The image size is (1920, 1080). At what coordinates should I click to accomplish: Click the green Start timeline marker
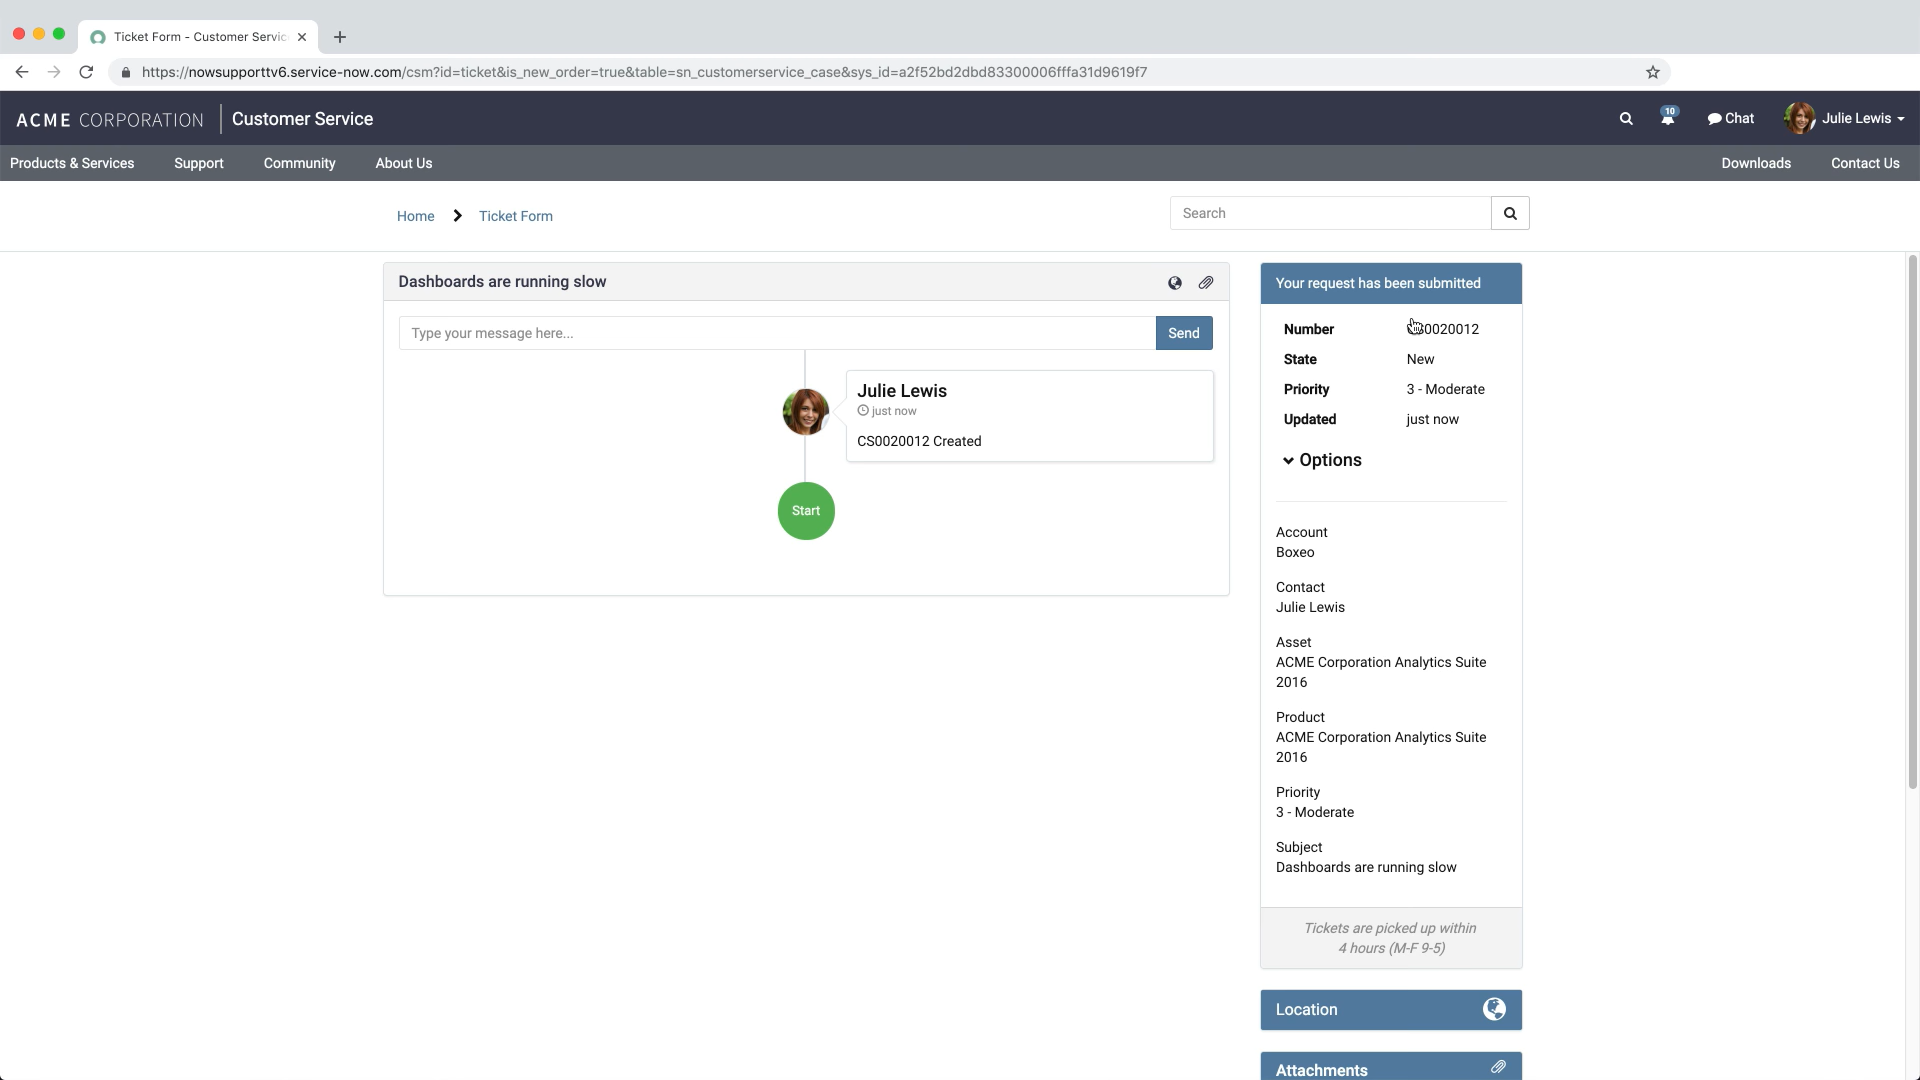(806, 511)
